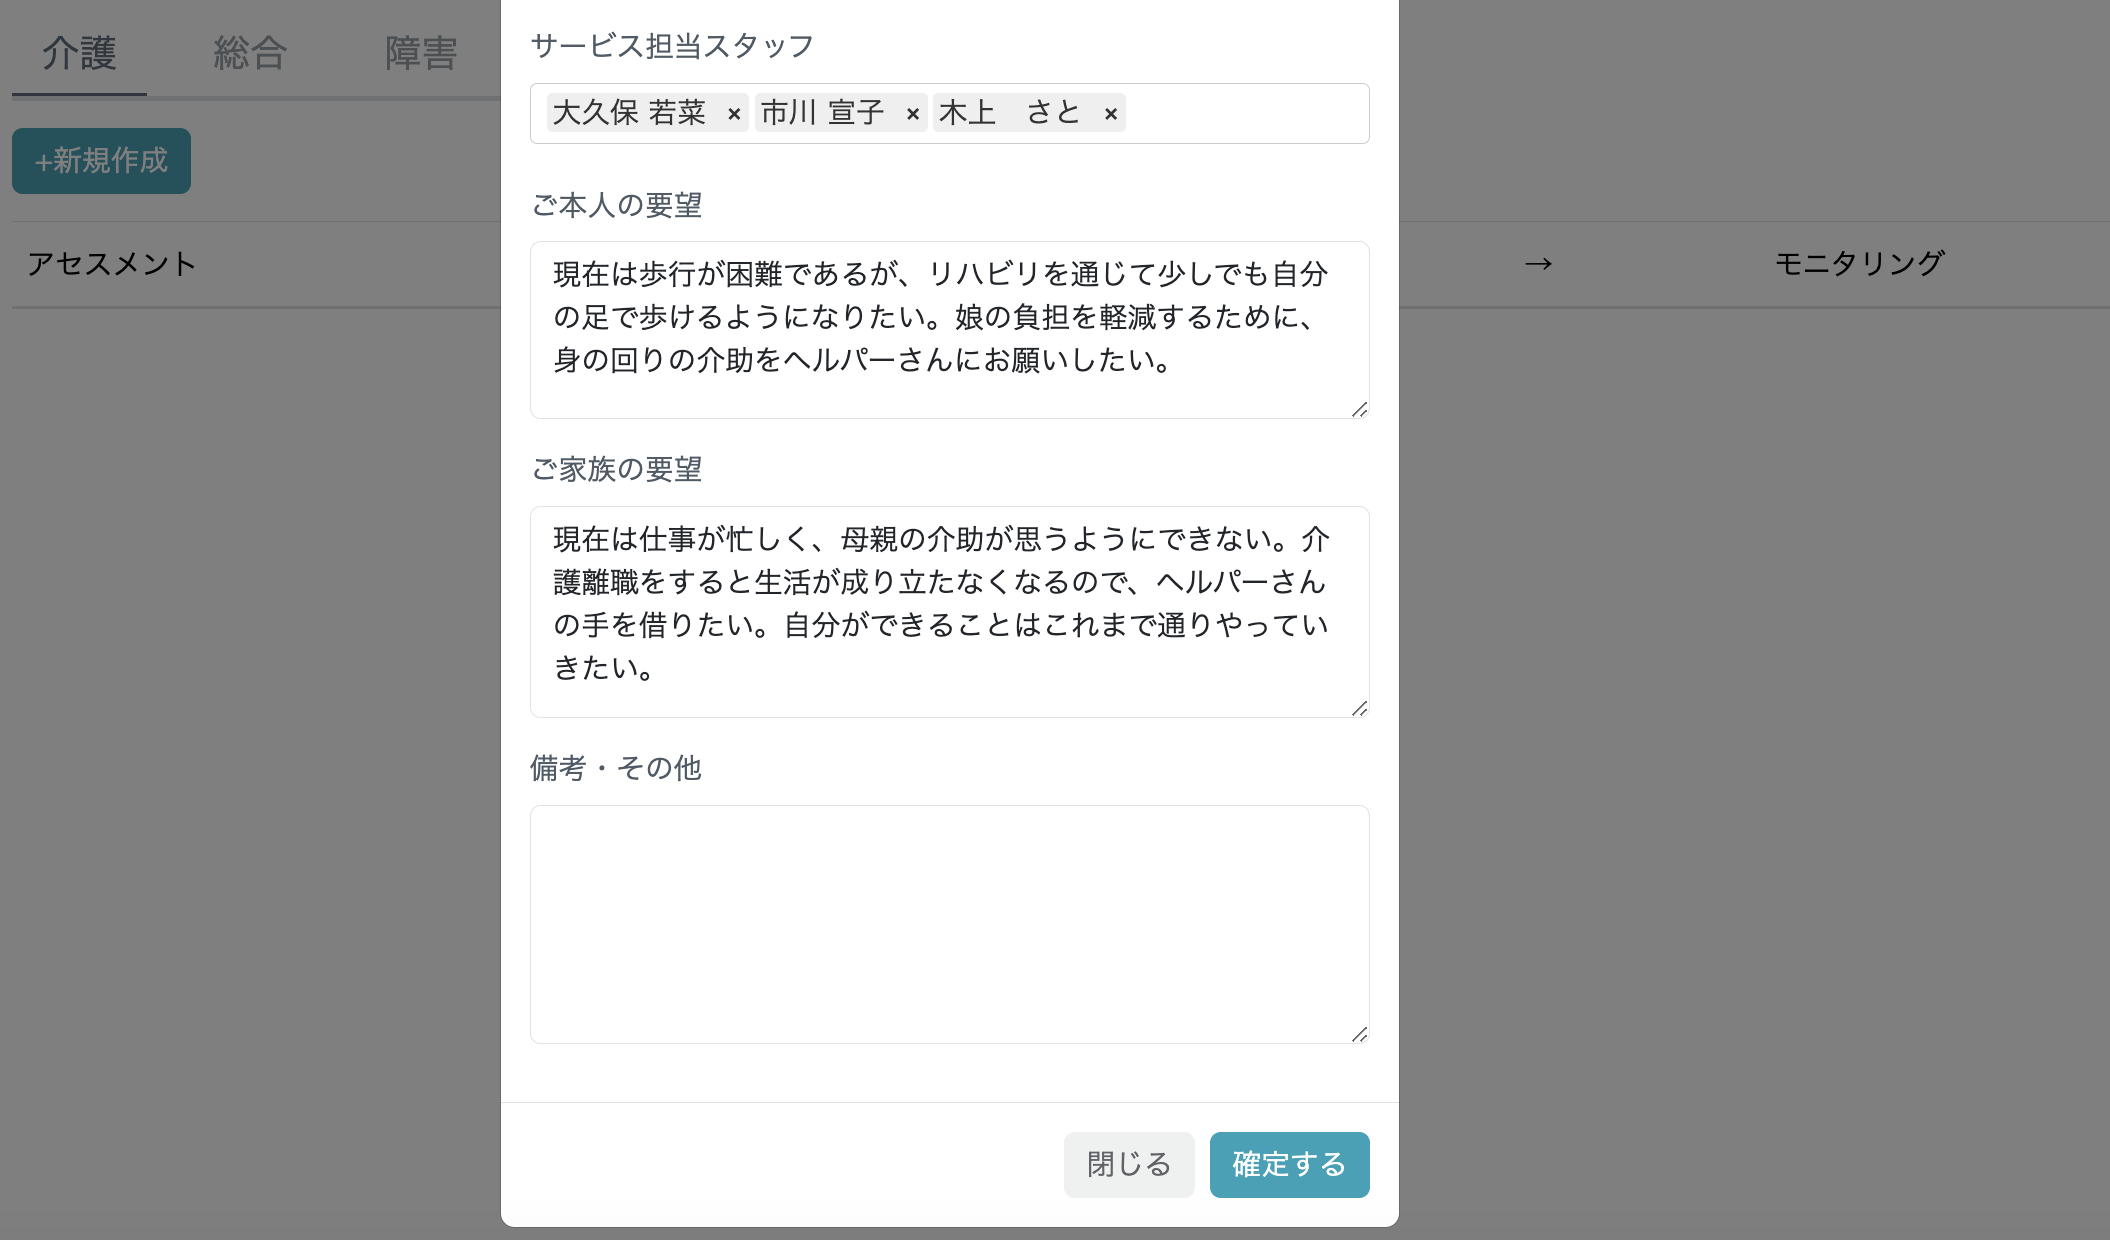Click the resize handle of ご本人の要望 textarea
2110x1240 pixels.
coord(1360,409)
